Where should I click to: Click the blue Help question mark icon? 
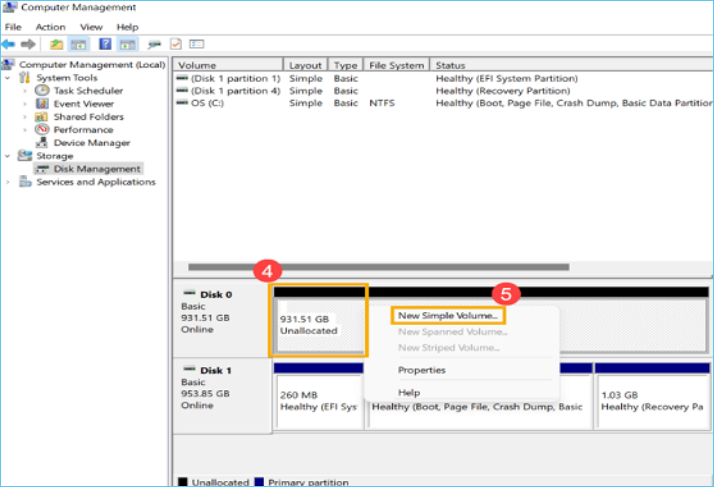point(104,44)
